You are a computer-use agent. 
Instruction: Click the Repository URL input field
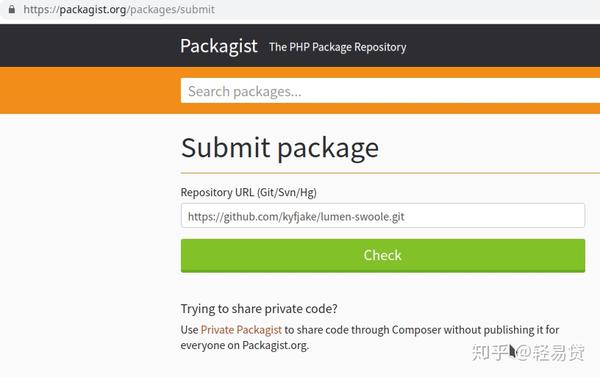tap(383, 216)
